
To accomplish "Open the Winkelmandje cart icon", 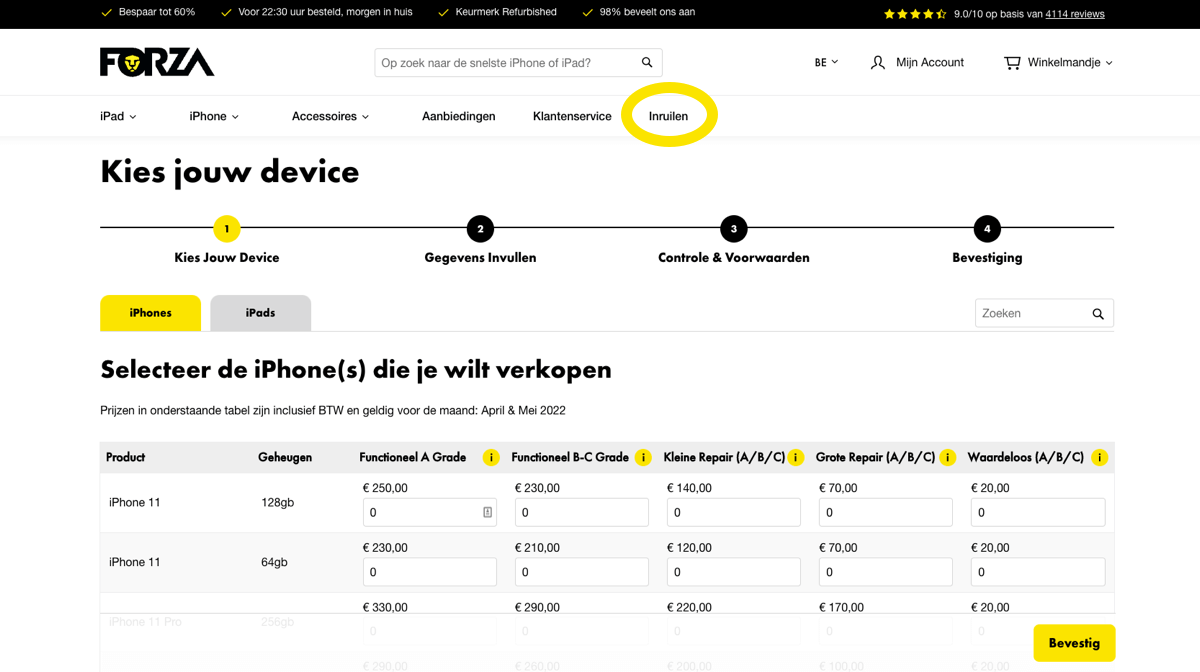I will pyautogui.click(x=1012, y=62).
